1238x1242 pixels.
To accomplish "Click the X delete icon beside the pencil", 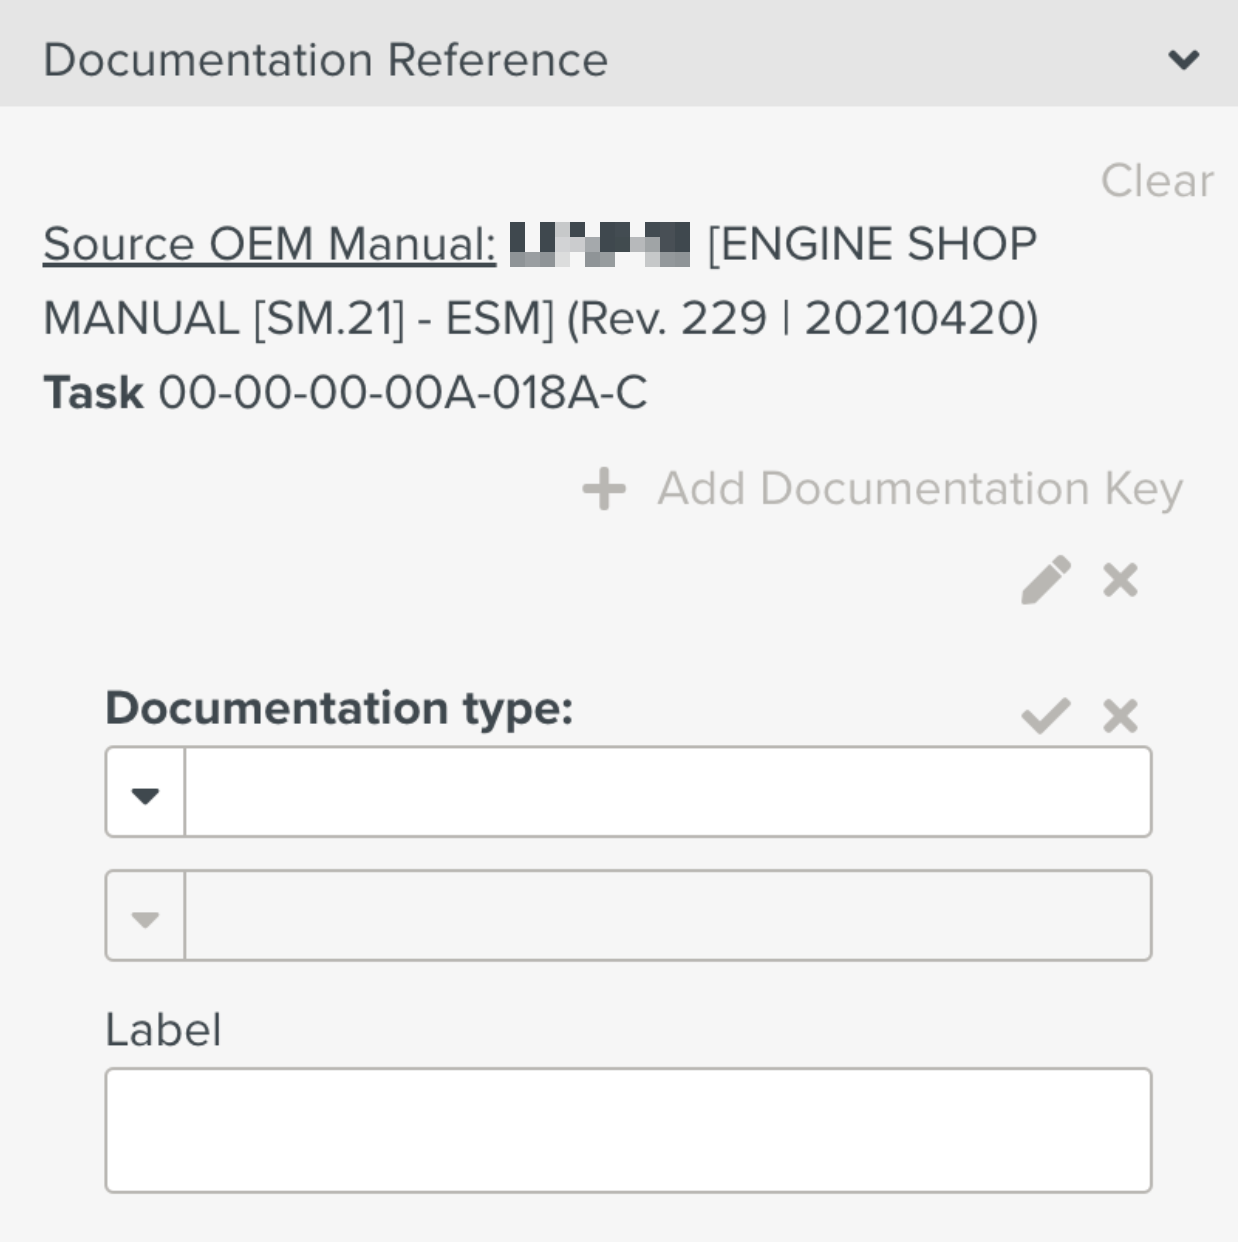I will tap(1118, 580).
